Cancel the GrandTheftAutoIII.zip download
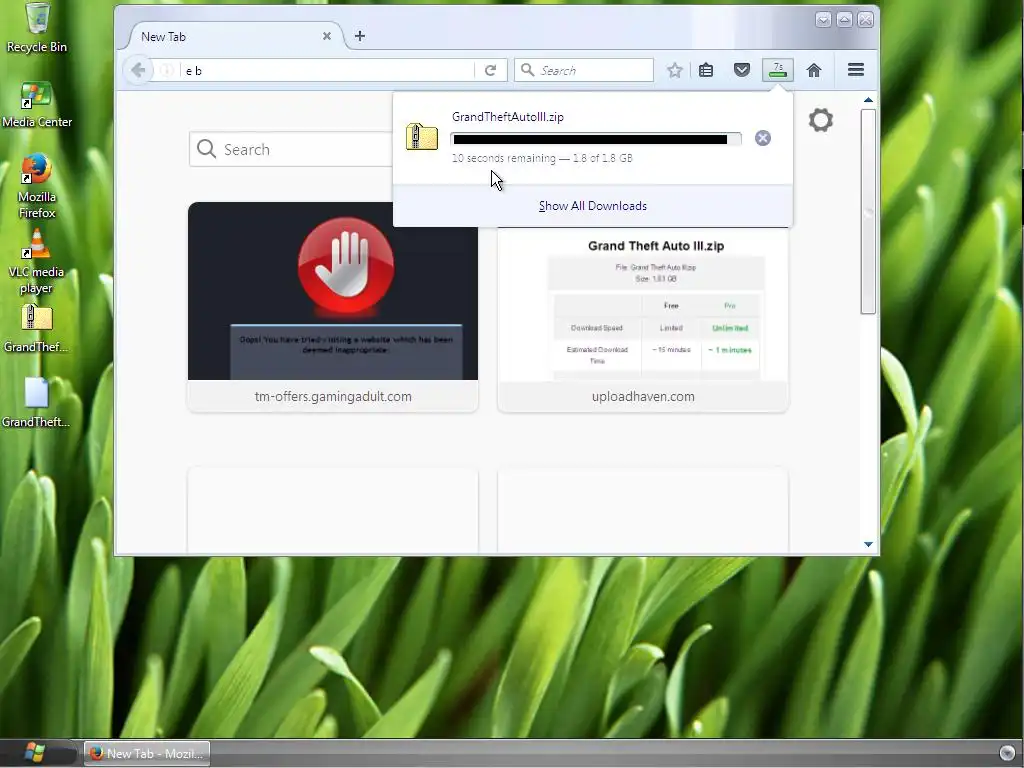The height and width of the screenshot is (768, 1024). [x=763, y=138]
